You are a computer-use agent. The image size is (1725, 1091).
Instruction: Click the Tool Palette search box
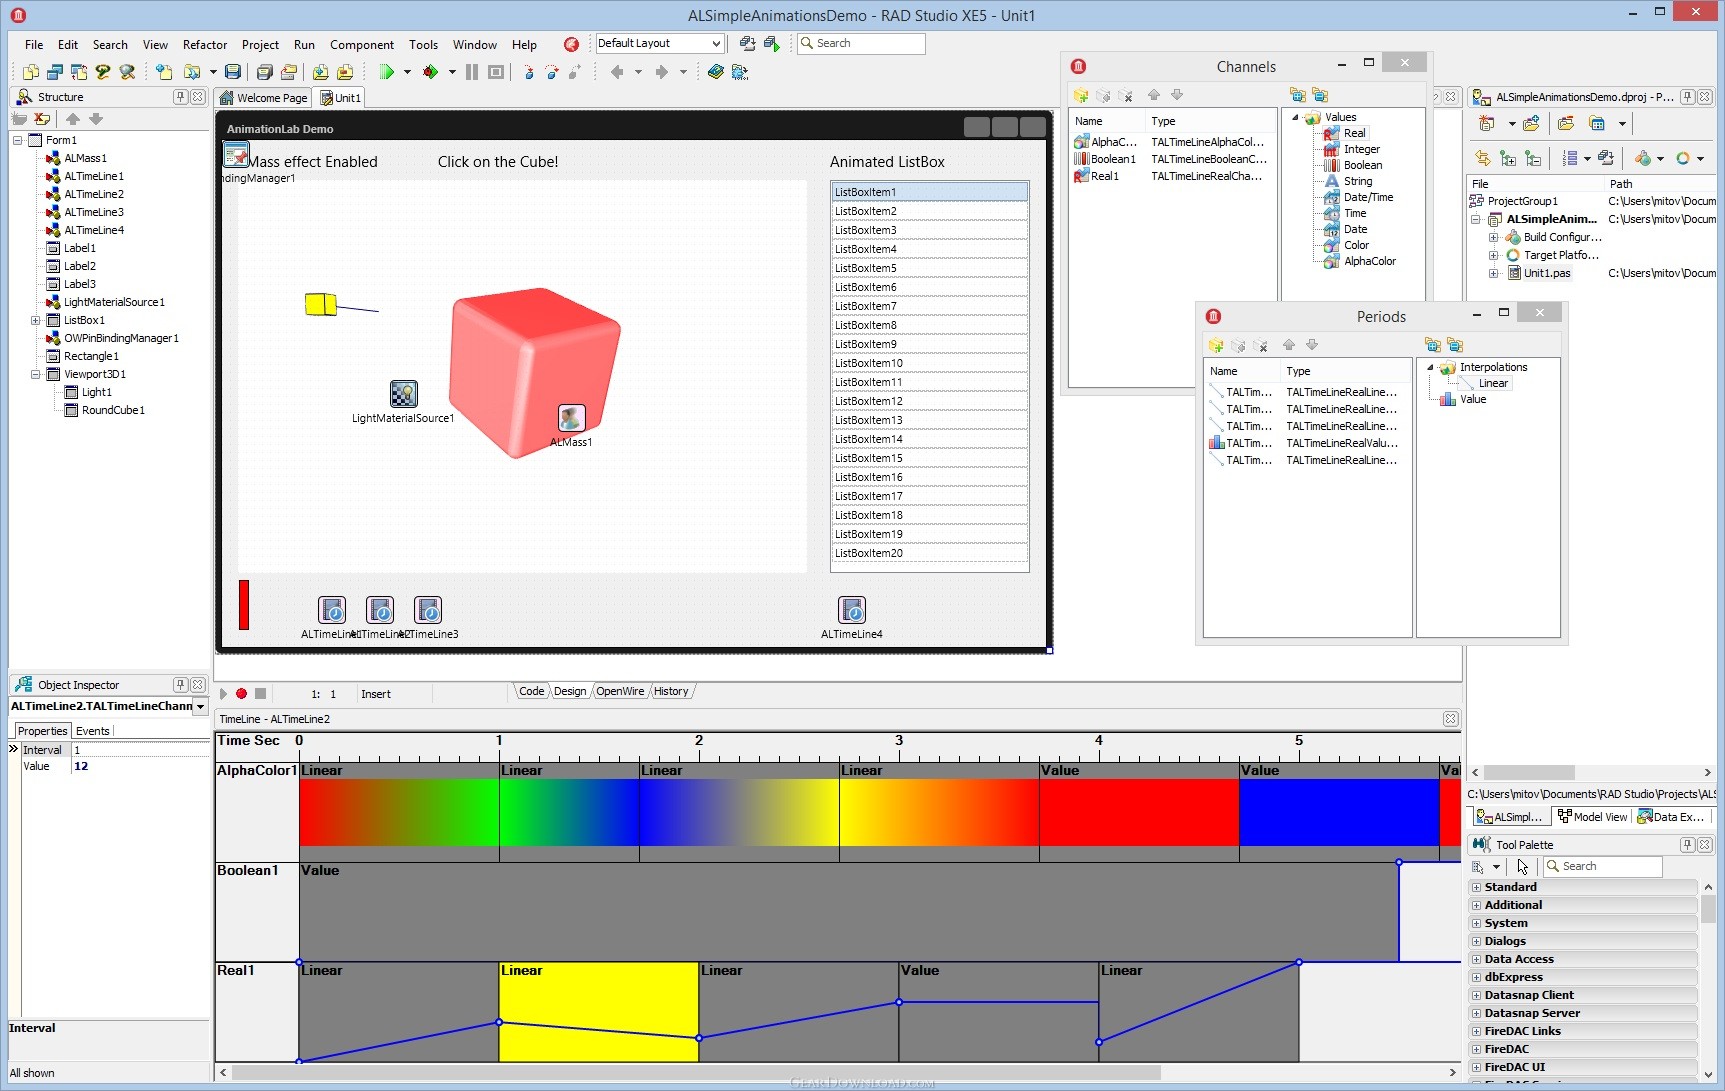[x=1603, y=867]
